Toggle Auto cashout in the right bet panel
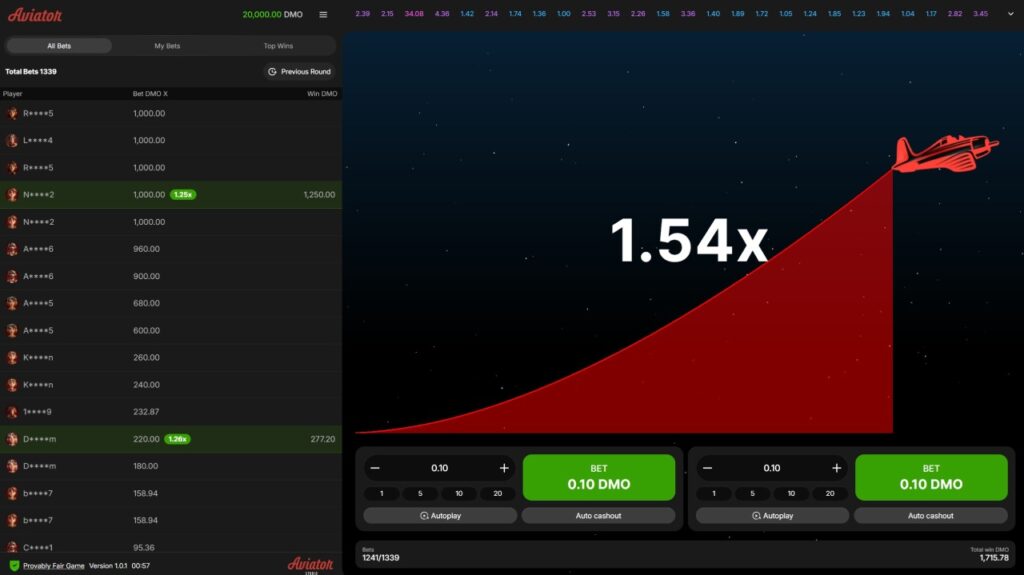Viewport: 1024px width, 575px height. pyautogui.click(x=931, y=516)
